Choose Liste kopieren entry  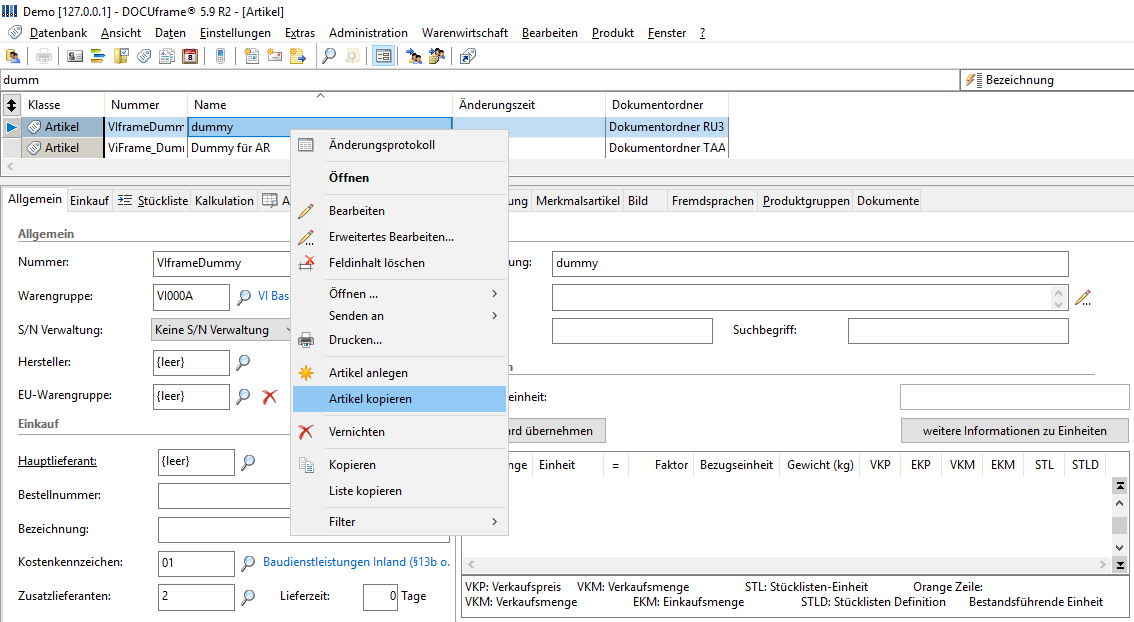(399, 490)
